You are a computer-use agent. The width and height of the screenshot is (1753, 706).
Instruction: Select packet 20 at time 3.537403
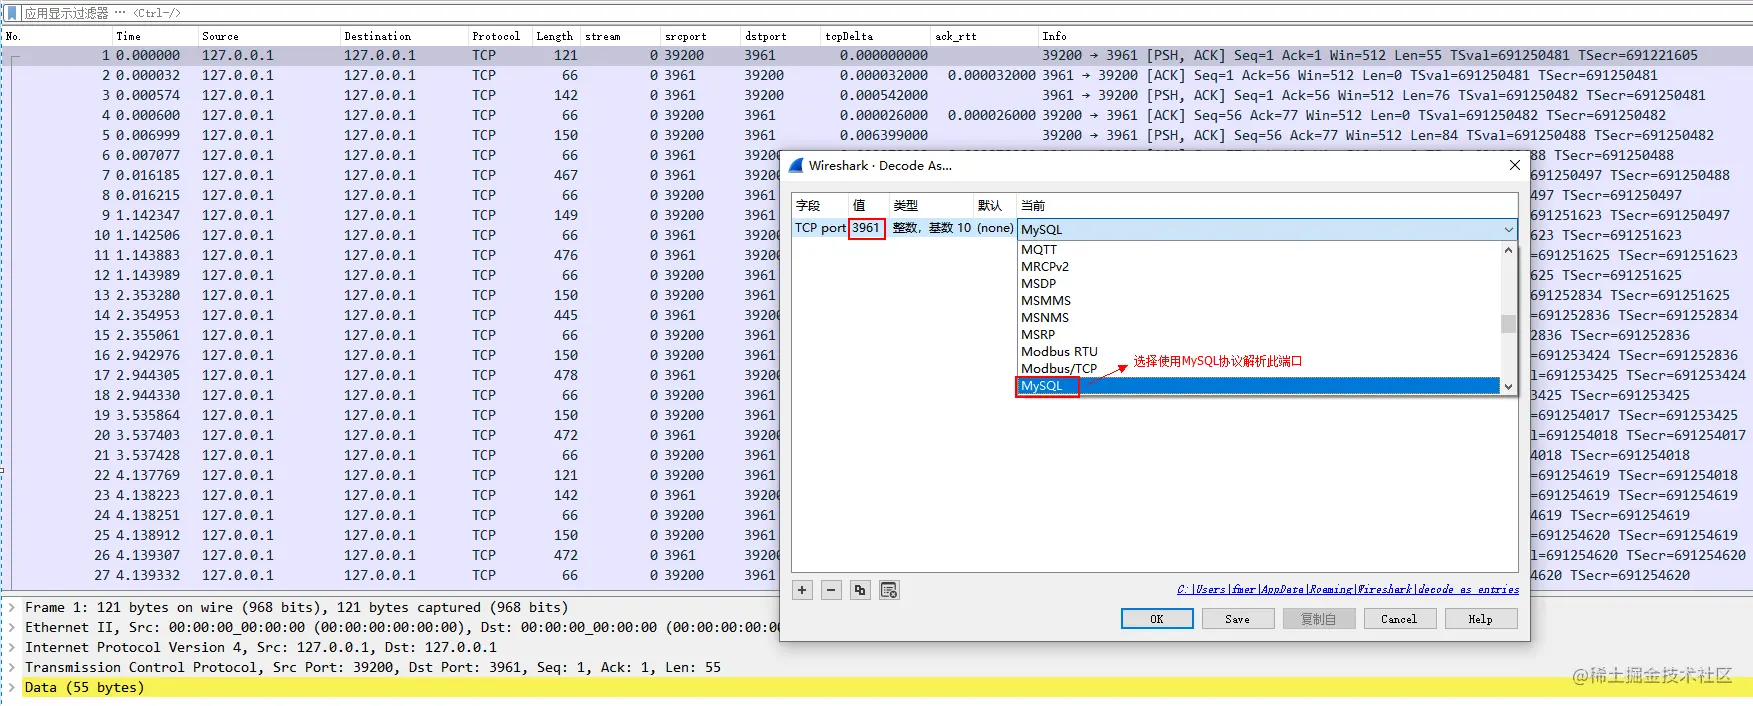pos(390,435)
